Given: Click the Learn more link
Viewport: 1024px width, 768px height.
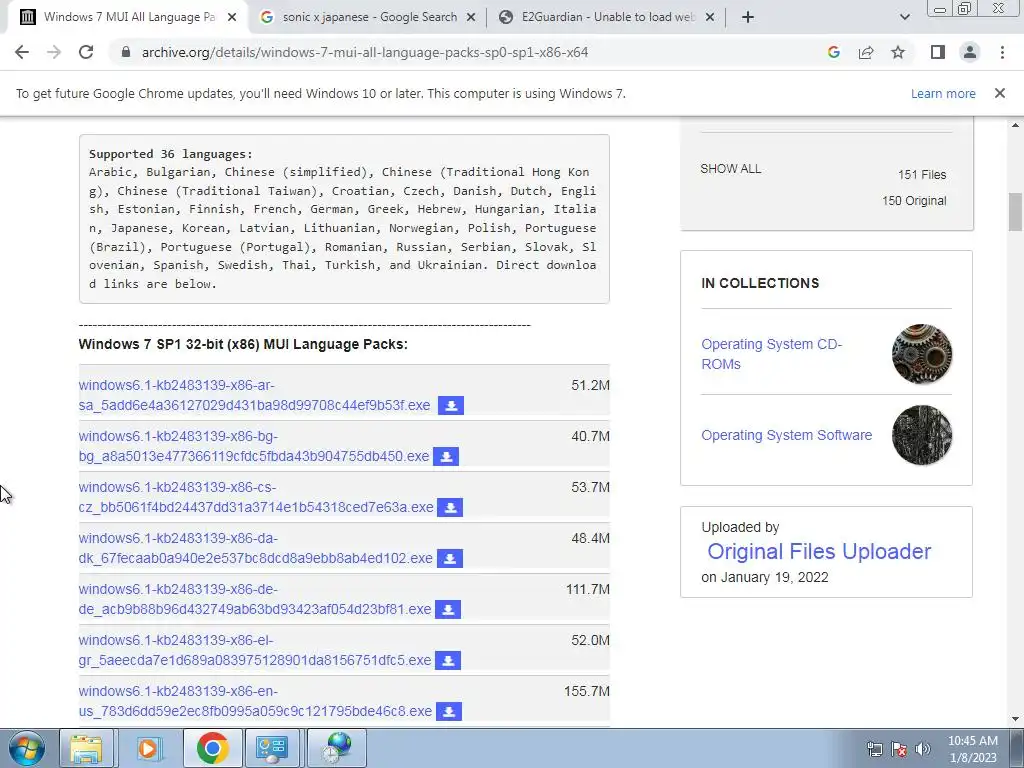Looking at the screenshot, I should click(x=943, y=93).
